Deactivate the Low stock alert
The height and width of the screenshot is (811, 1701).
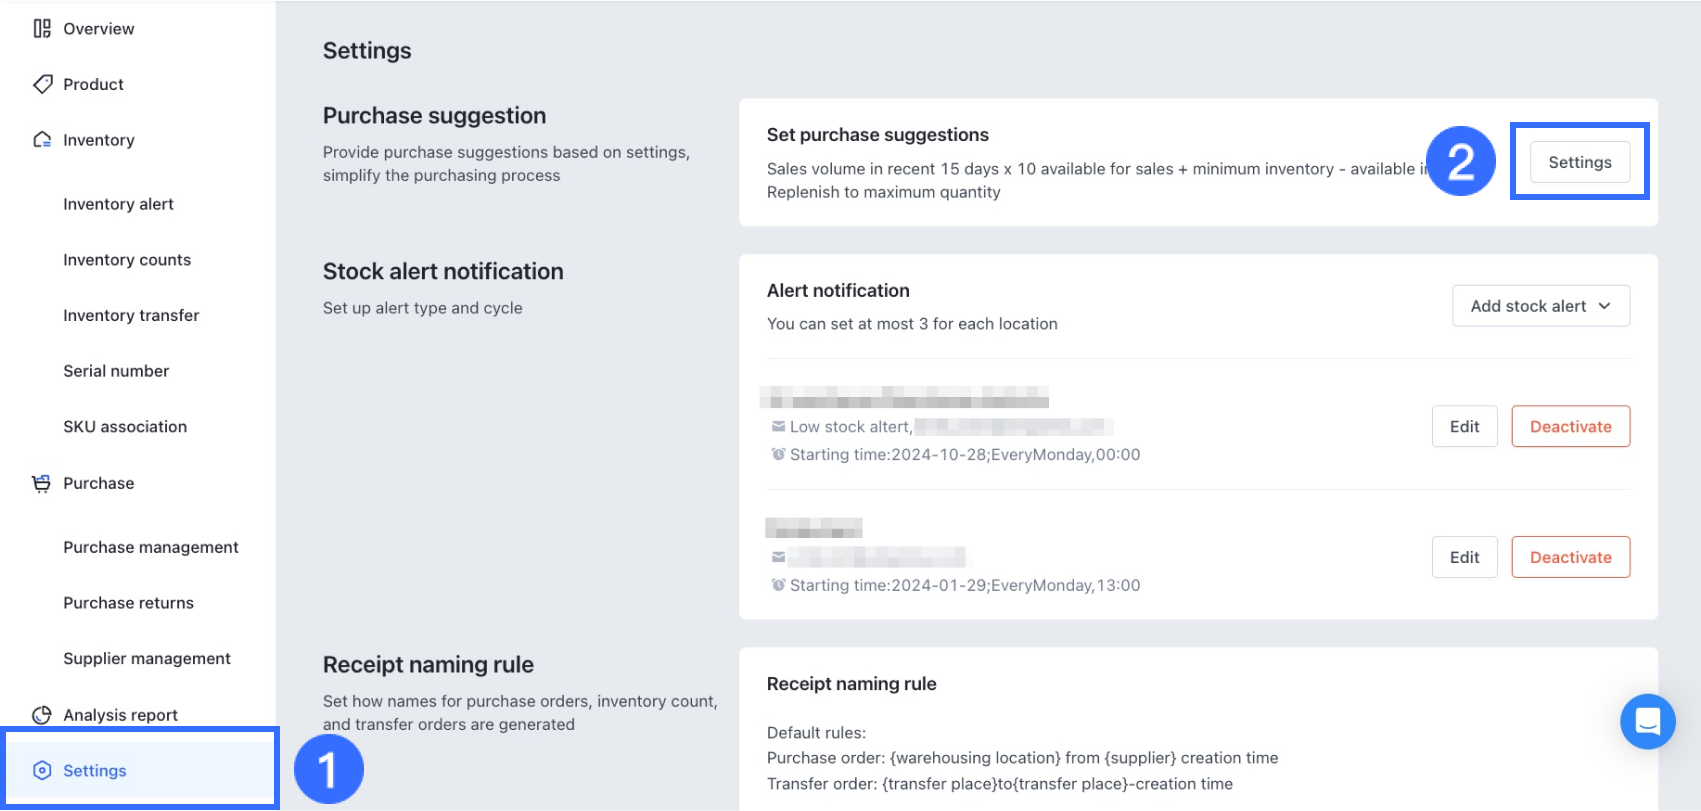coord(1570,427)
